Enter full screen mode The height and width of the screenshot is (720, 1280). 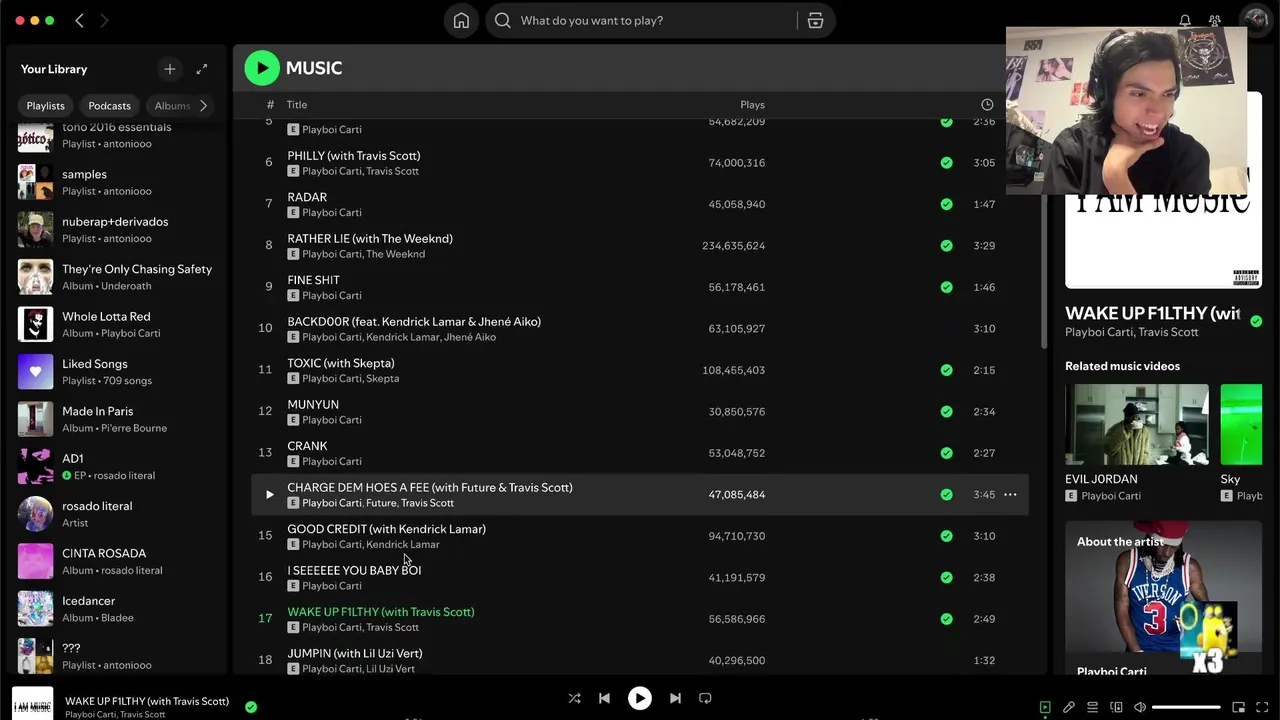[1262, 707]
